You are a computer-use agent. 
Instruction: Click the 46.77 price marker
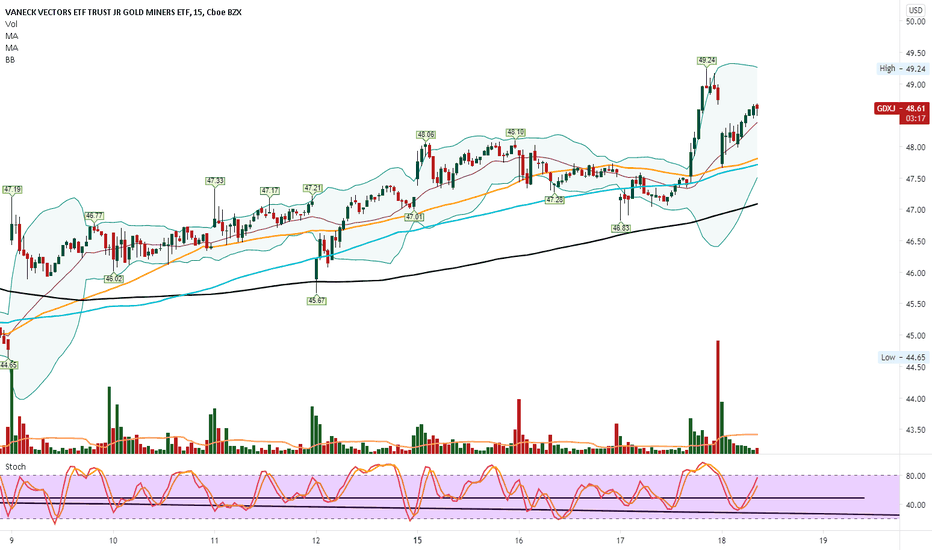94,216
